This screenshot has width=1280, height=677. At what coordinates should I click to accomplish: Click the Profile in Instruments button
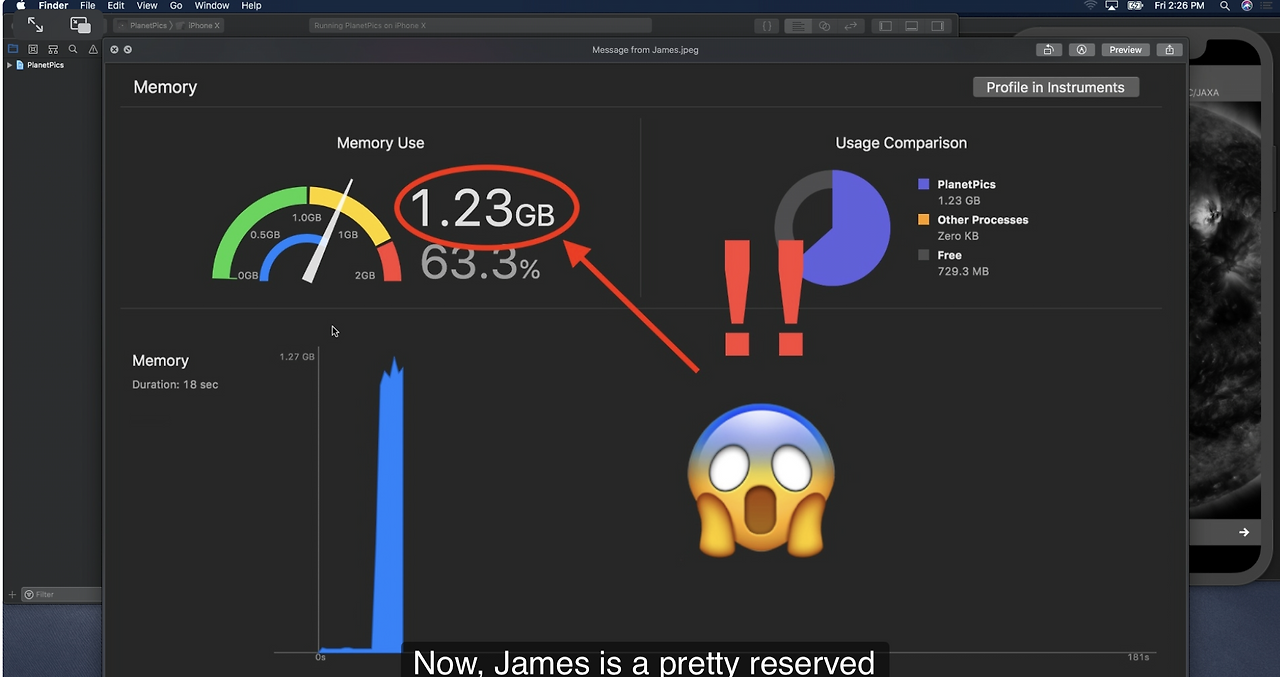1056,87
